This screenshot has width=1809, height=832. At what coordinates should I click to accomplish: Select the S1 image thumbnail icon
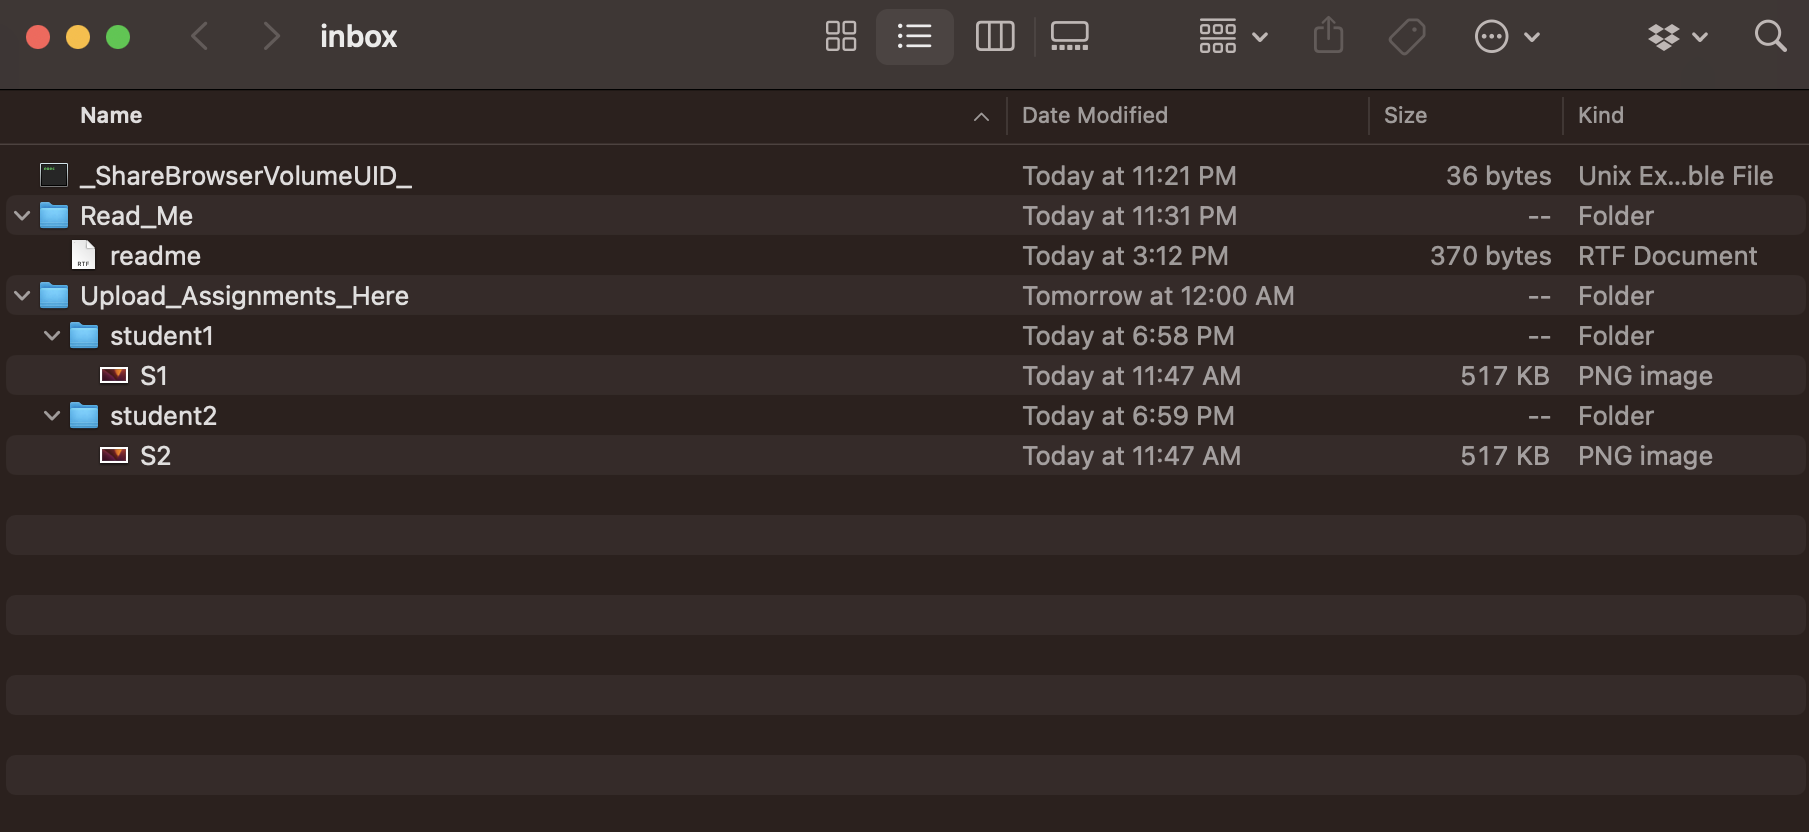pyautogui.click(x=114, y=375)
